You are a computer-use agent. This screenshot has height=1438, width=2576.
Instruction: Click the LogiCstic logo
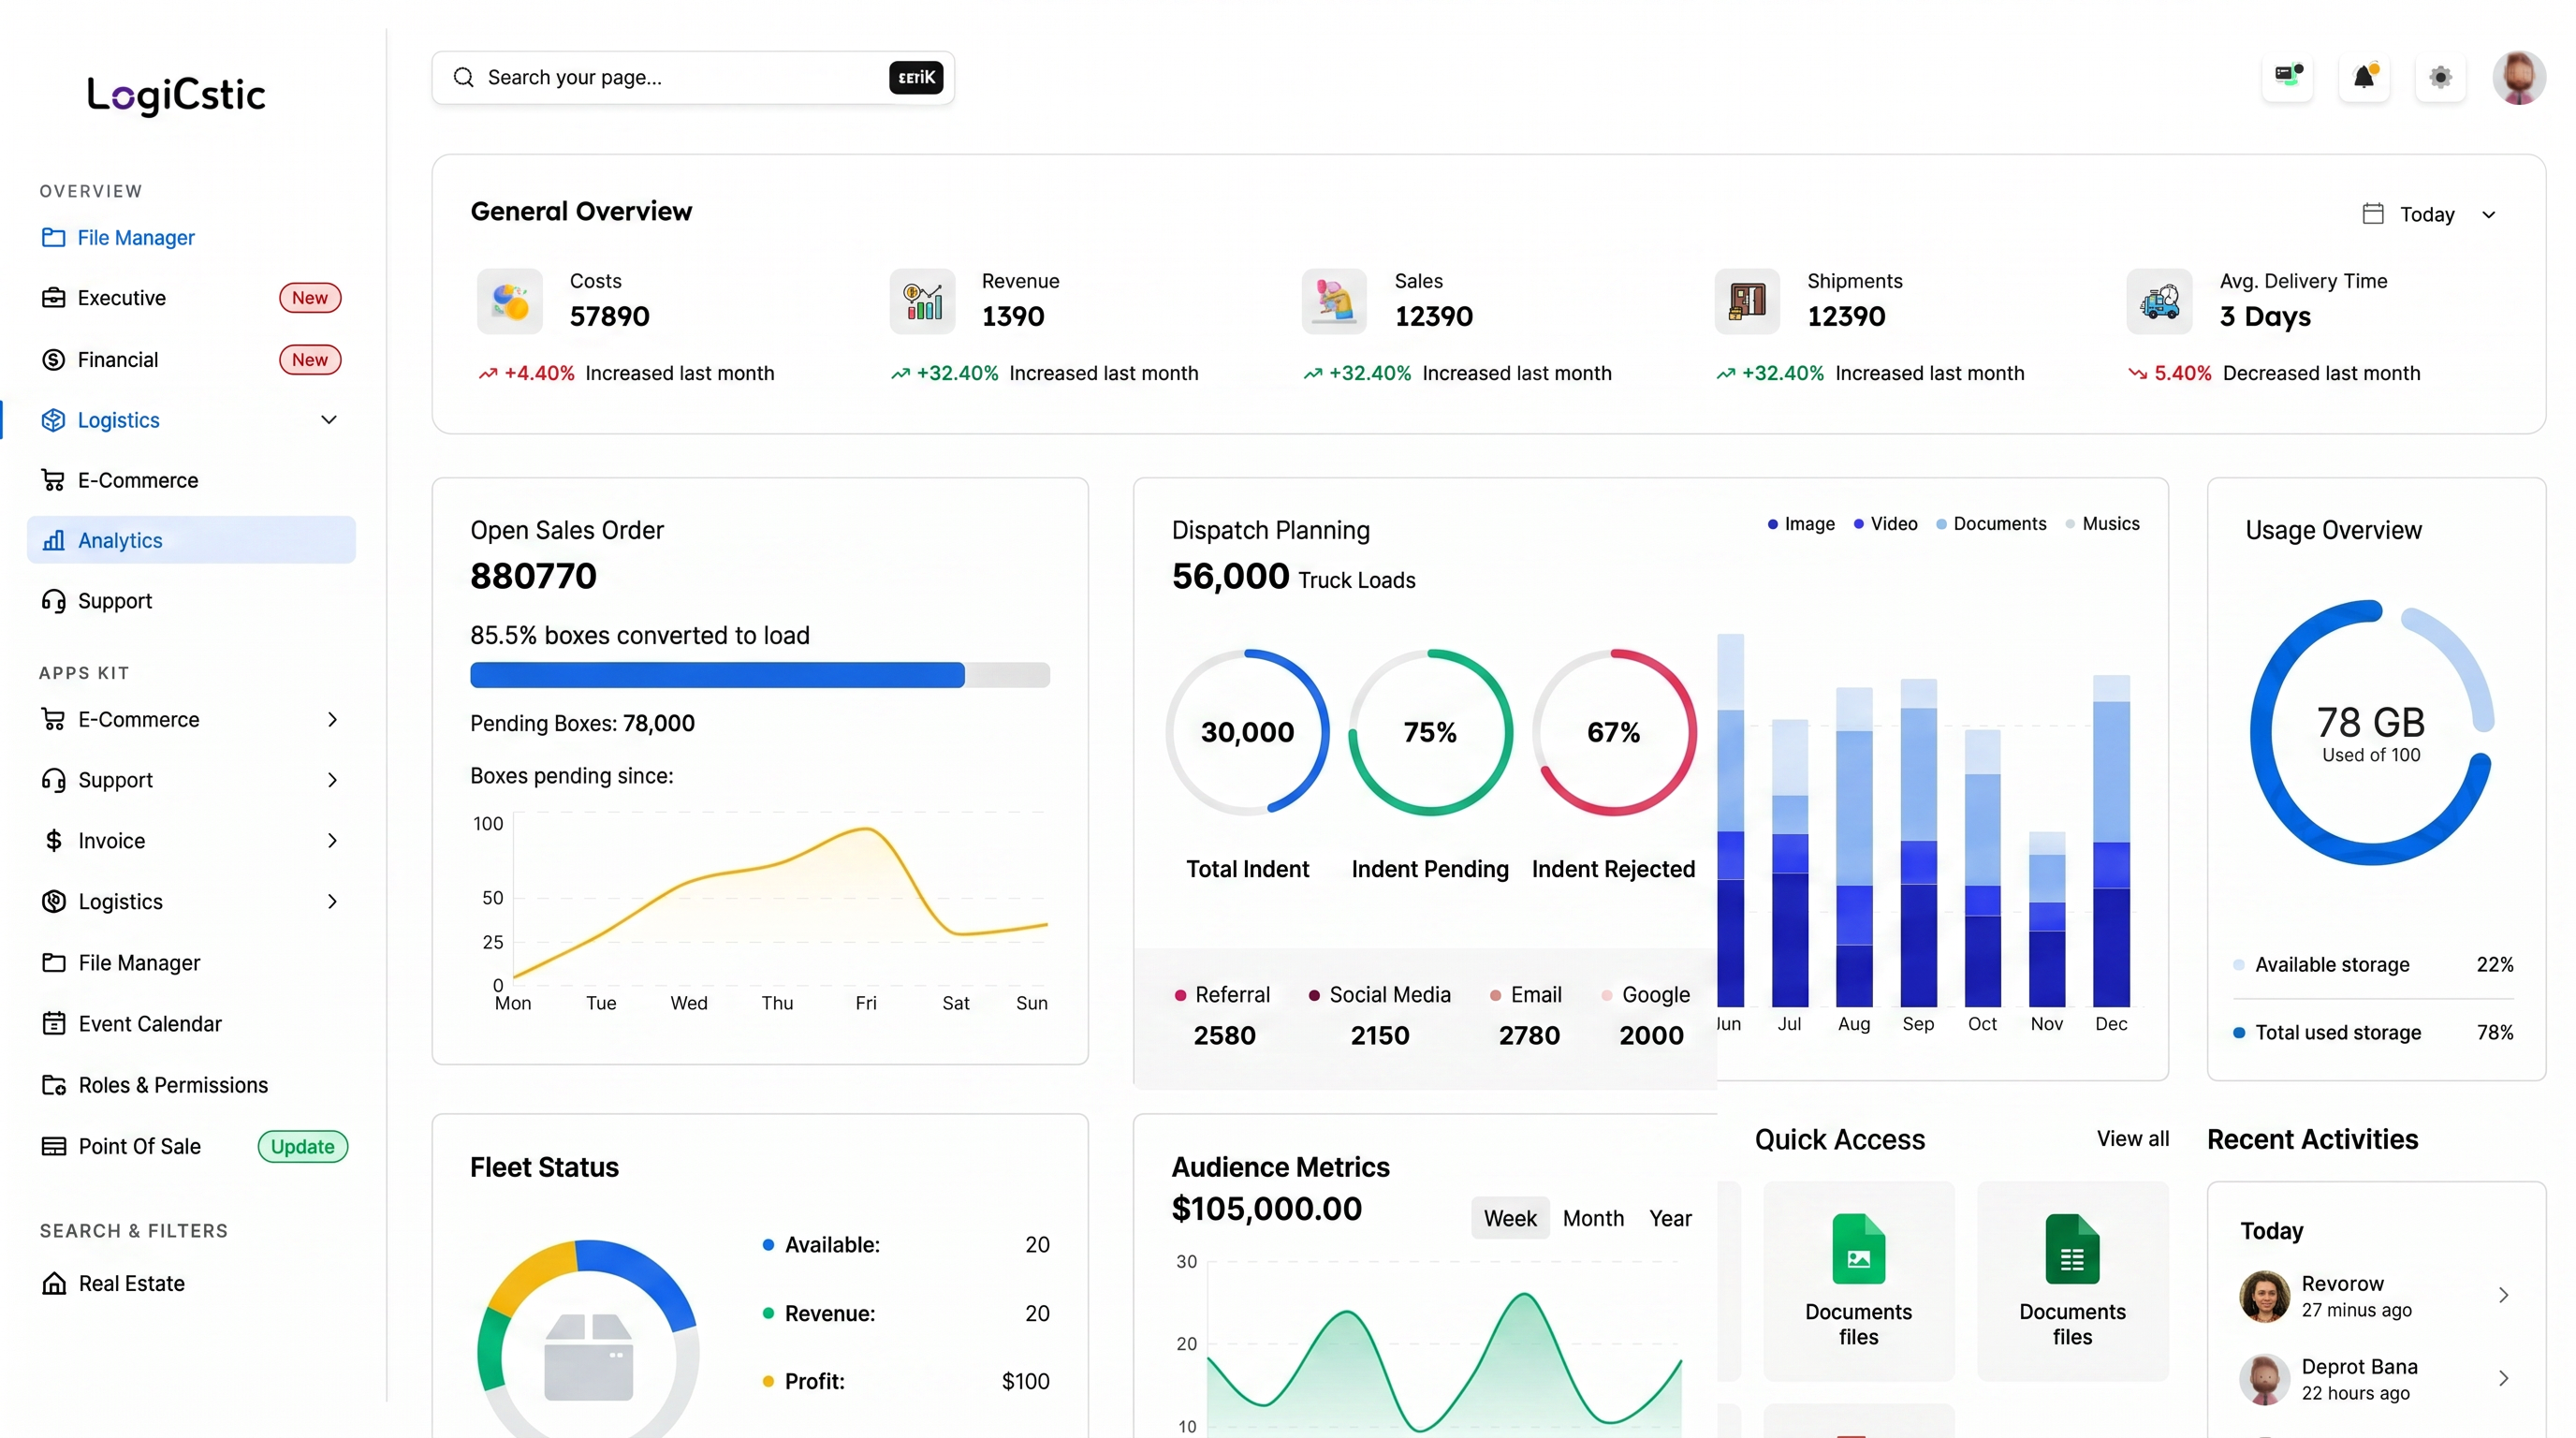176,95
